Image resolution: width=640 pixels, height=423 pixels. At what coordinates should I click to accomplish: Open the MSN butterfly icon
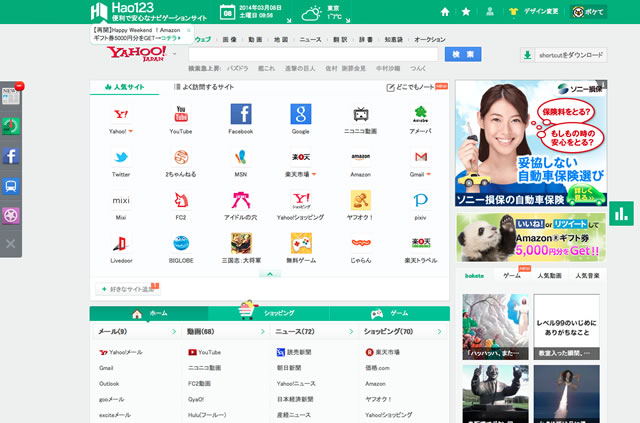(241, 157)
